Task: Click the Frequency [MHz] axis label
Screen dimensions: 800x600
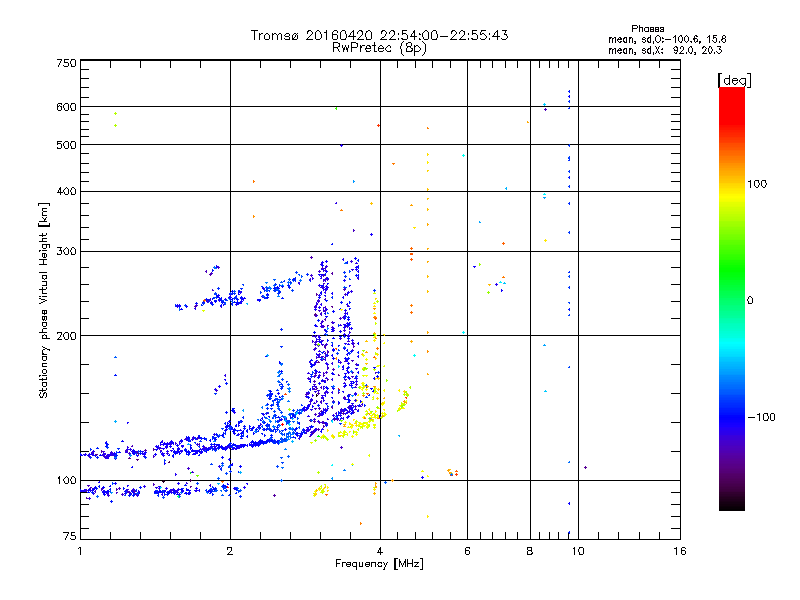Action: coord(379,565)
